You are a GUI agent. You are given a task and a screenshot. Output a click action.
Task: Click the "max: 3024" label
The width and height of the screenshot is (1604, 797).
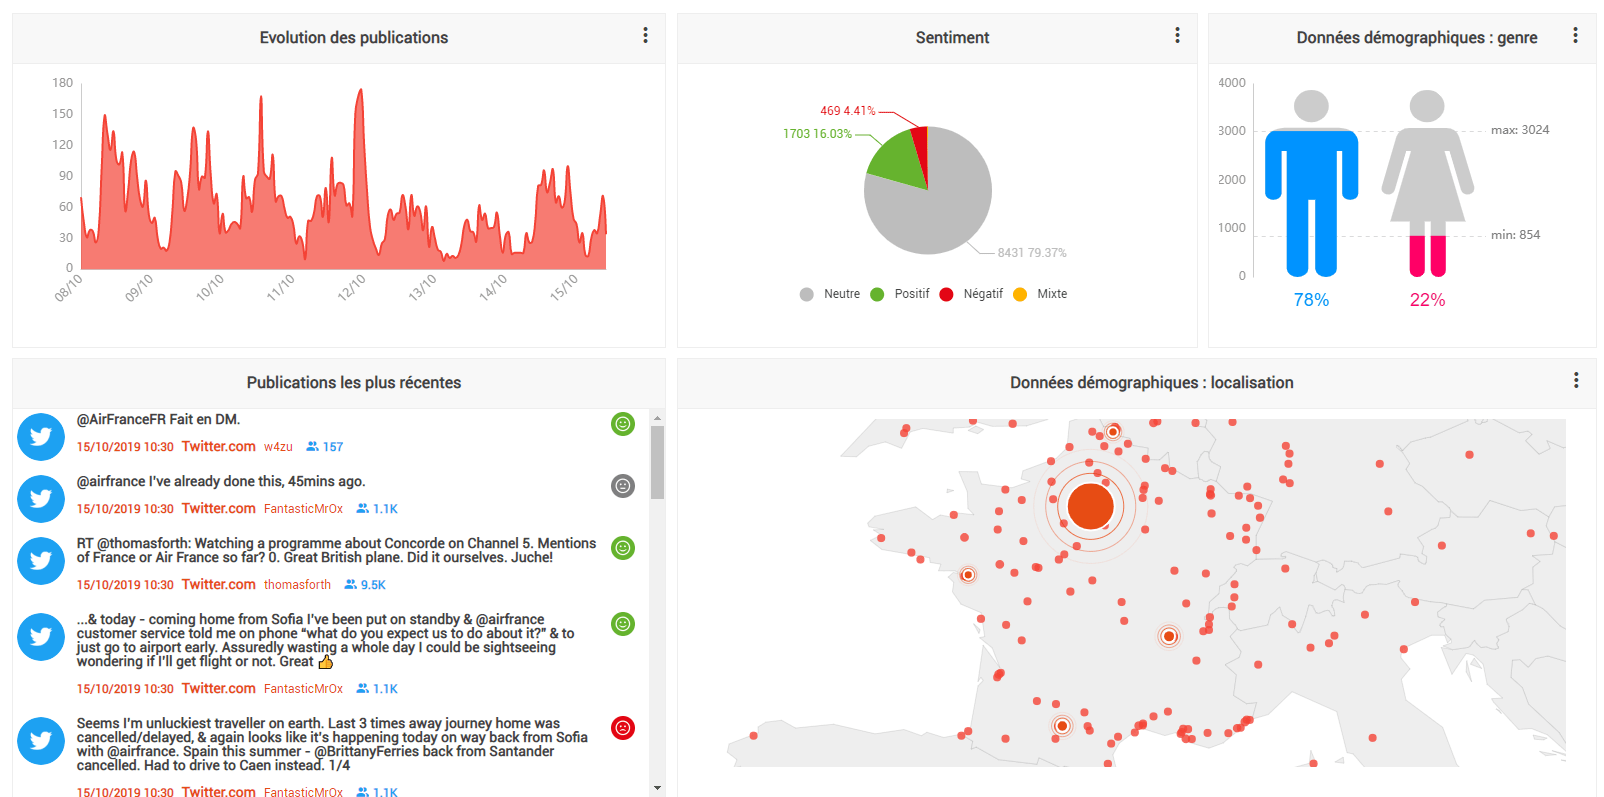point(1520,130)
